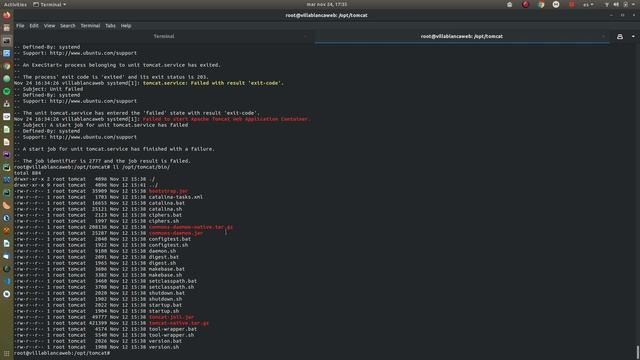Open the clock and calendar in the top bar

click(x=327, y=4)
